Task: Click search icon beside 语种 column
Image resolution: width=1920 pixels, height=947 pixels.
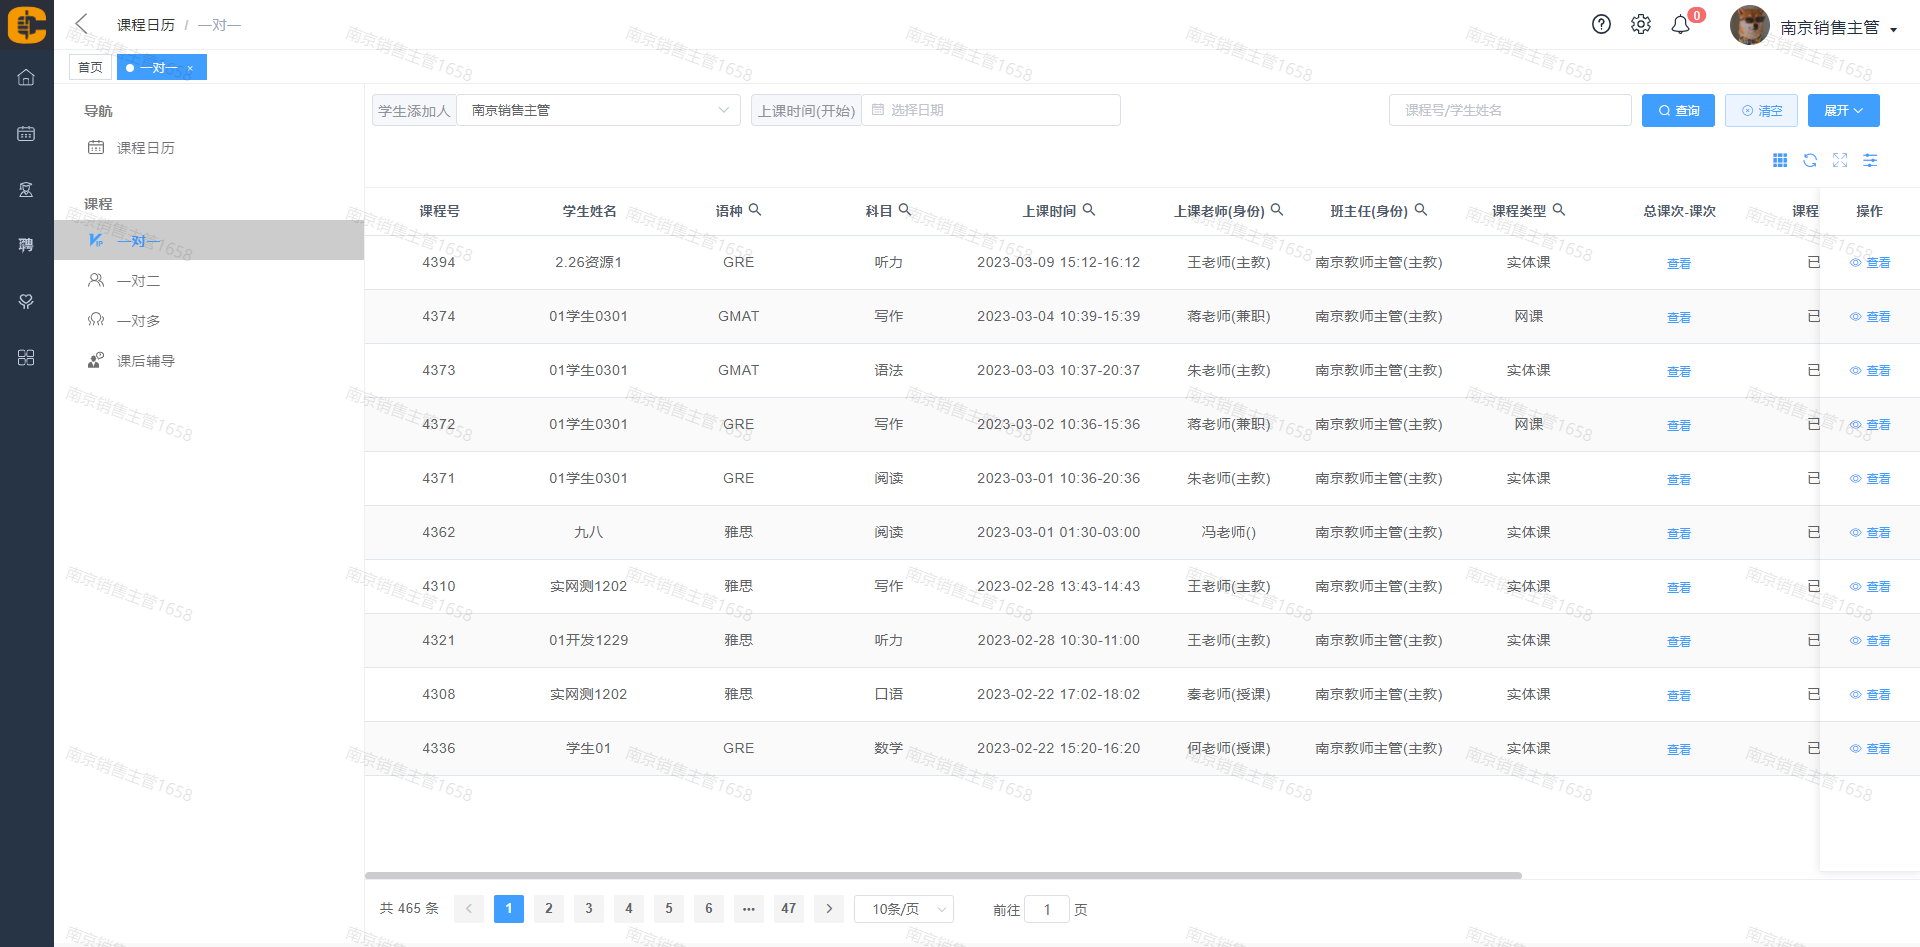Action: click(x=755, y=210)
